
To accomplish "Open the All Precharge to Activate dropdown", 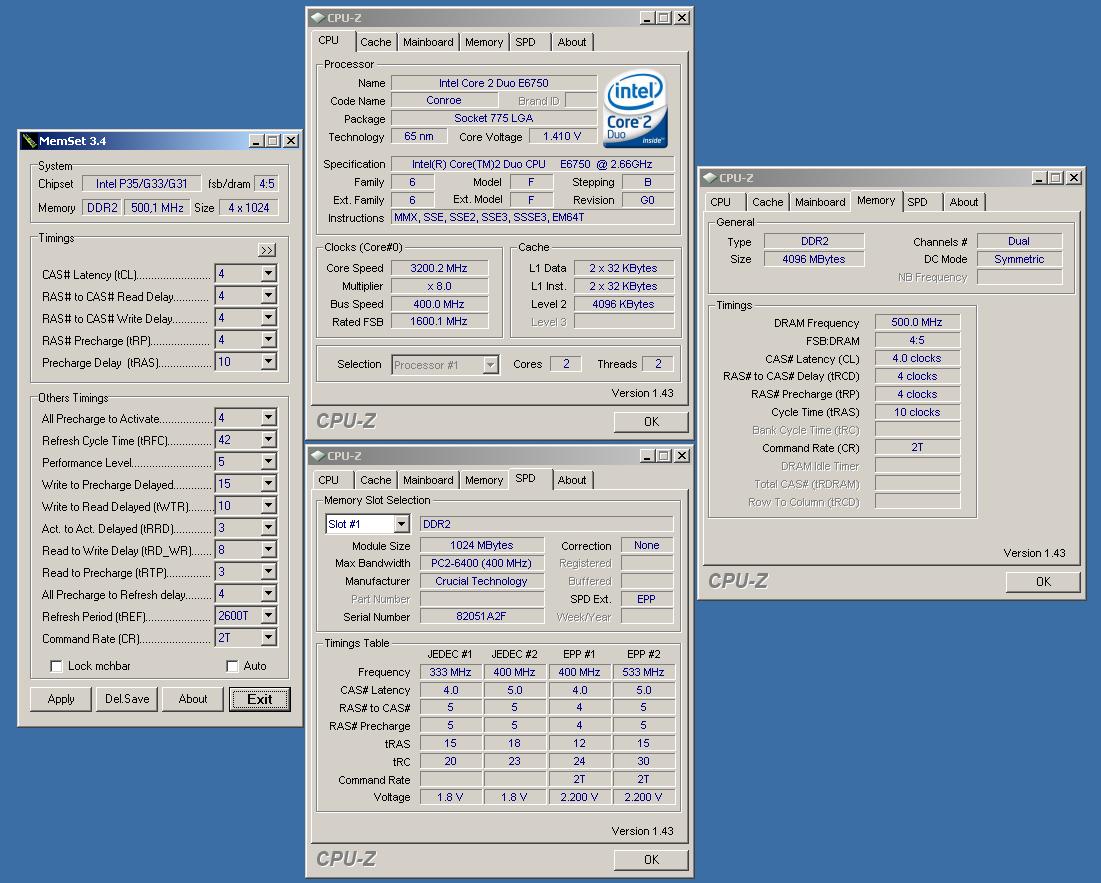I will 268,418.
